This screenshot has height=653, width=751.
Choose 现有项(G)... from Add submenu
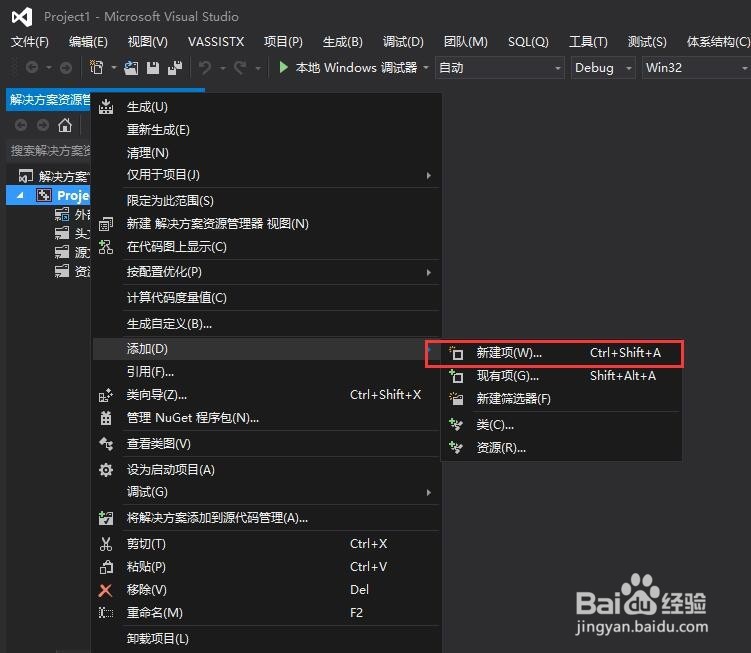point(561,376)
